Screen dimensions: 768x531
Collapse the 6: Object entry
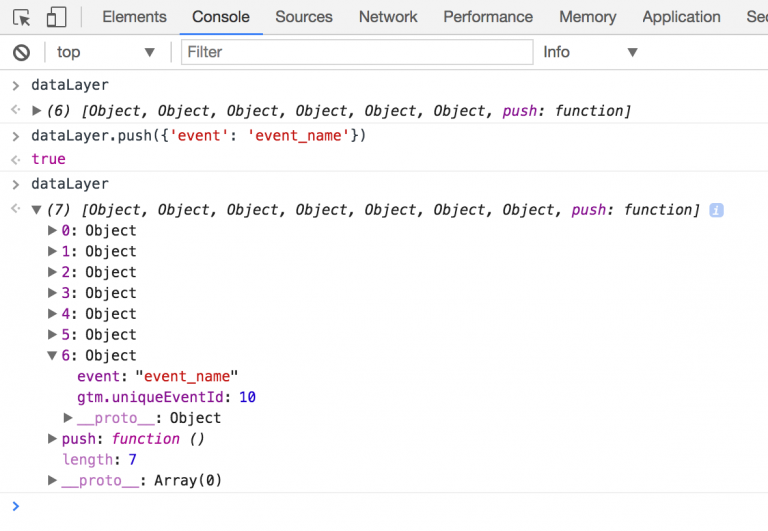coord(53,356)
